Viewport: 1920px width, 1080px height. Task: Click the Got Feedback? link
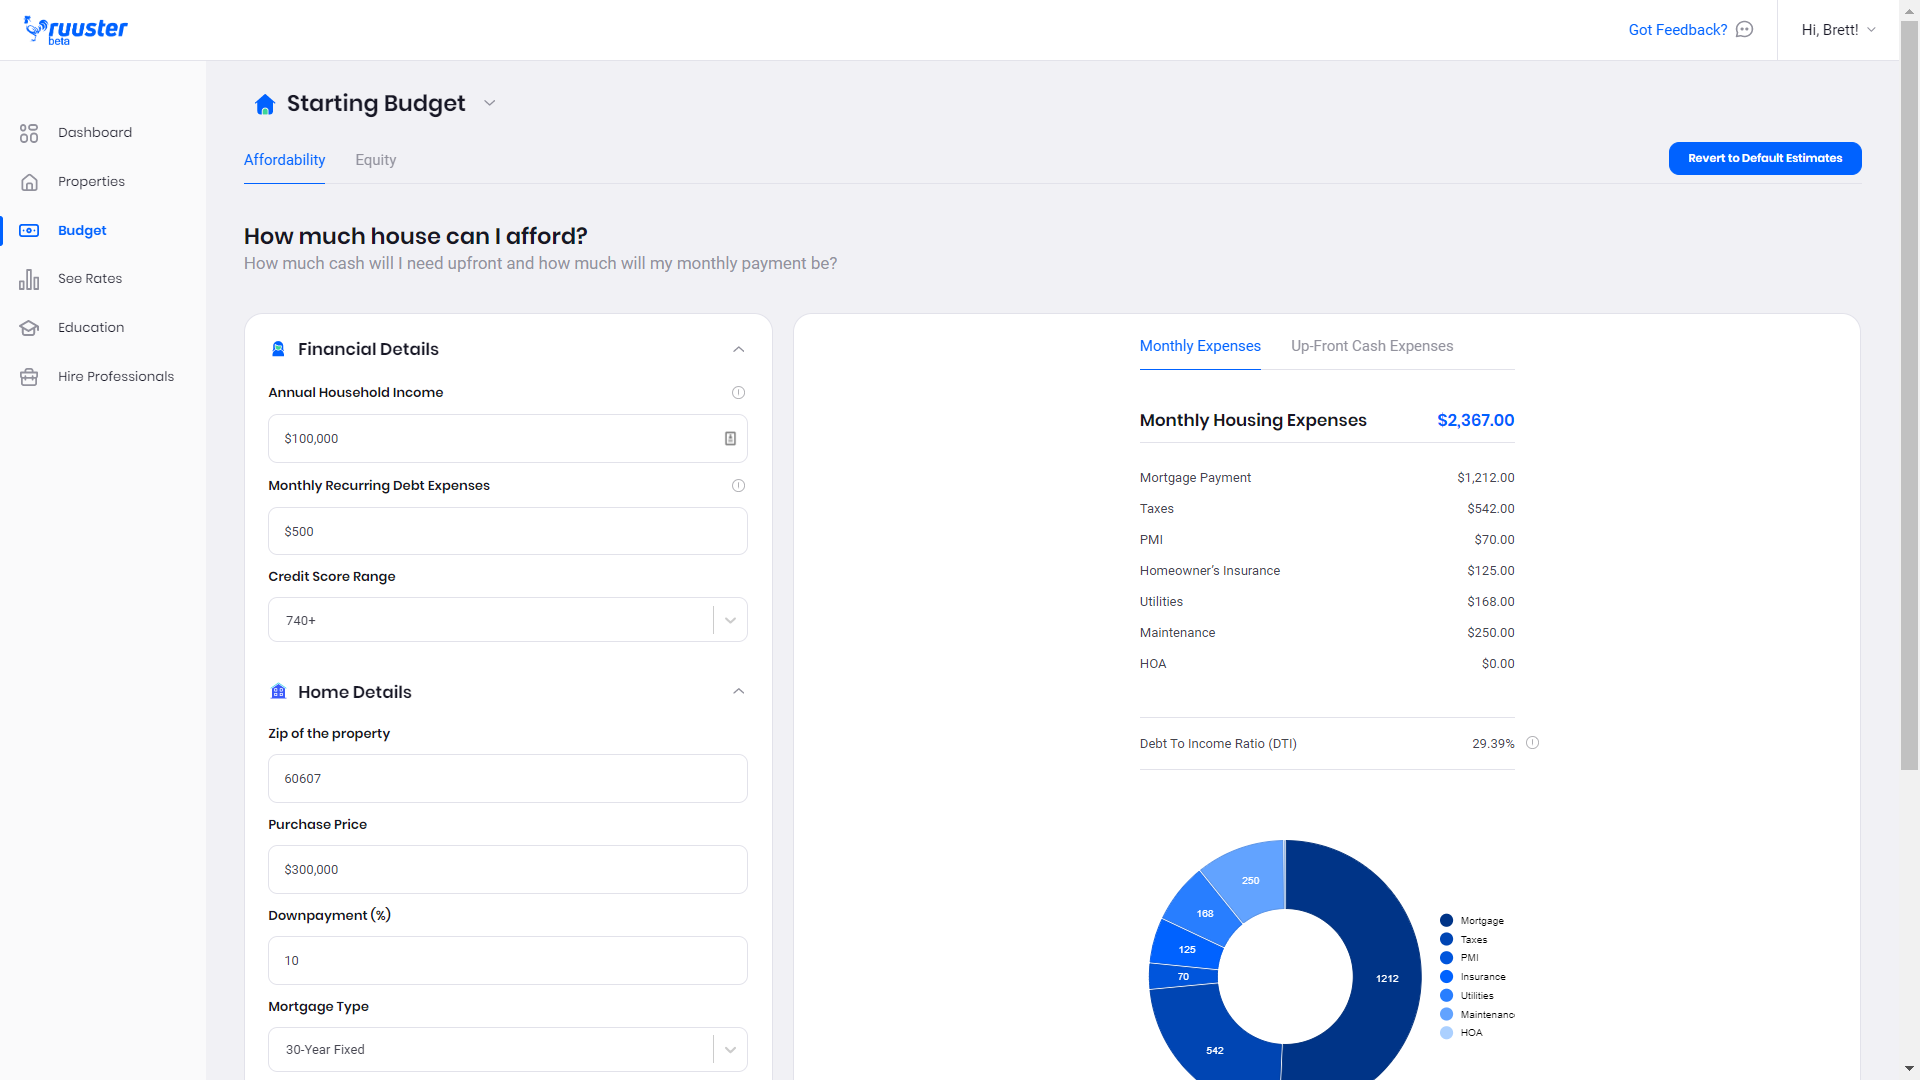[1677, 30]
